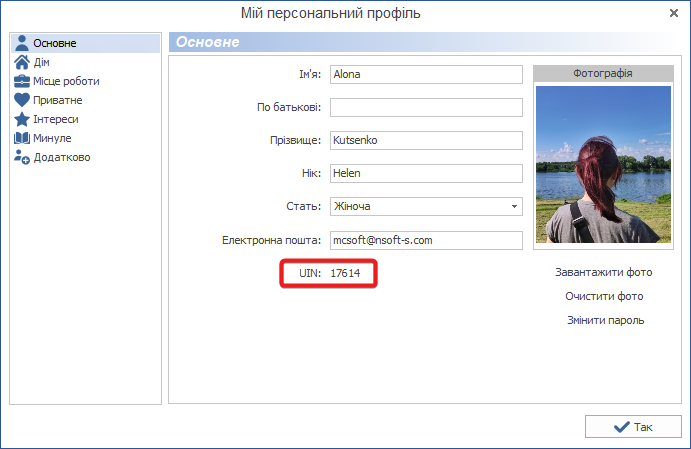Click Очистити фото link
691x449 pixels.
[x=604, y=296]
